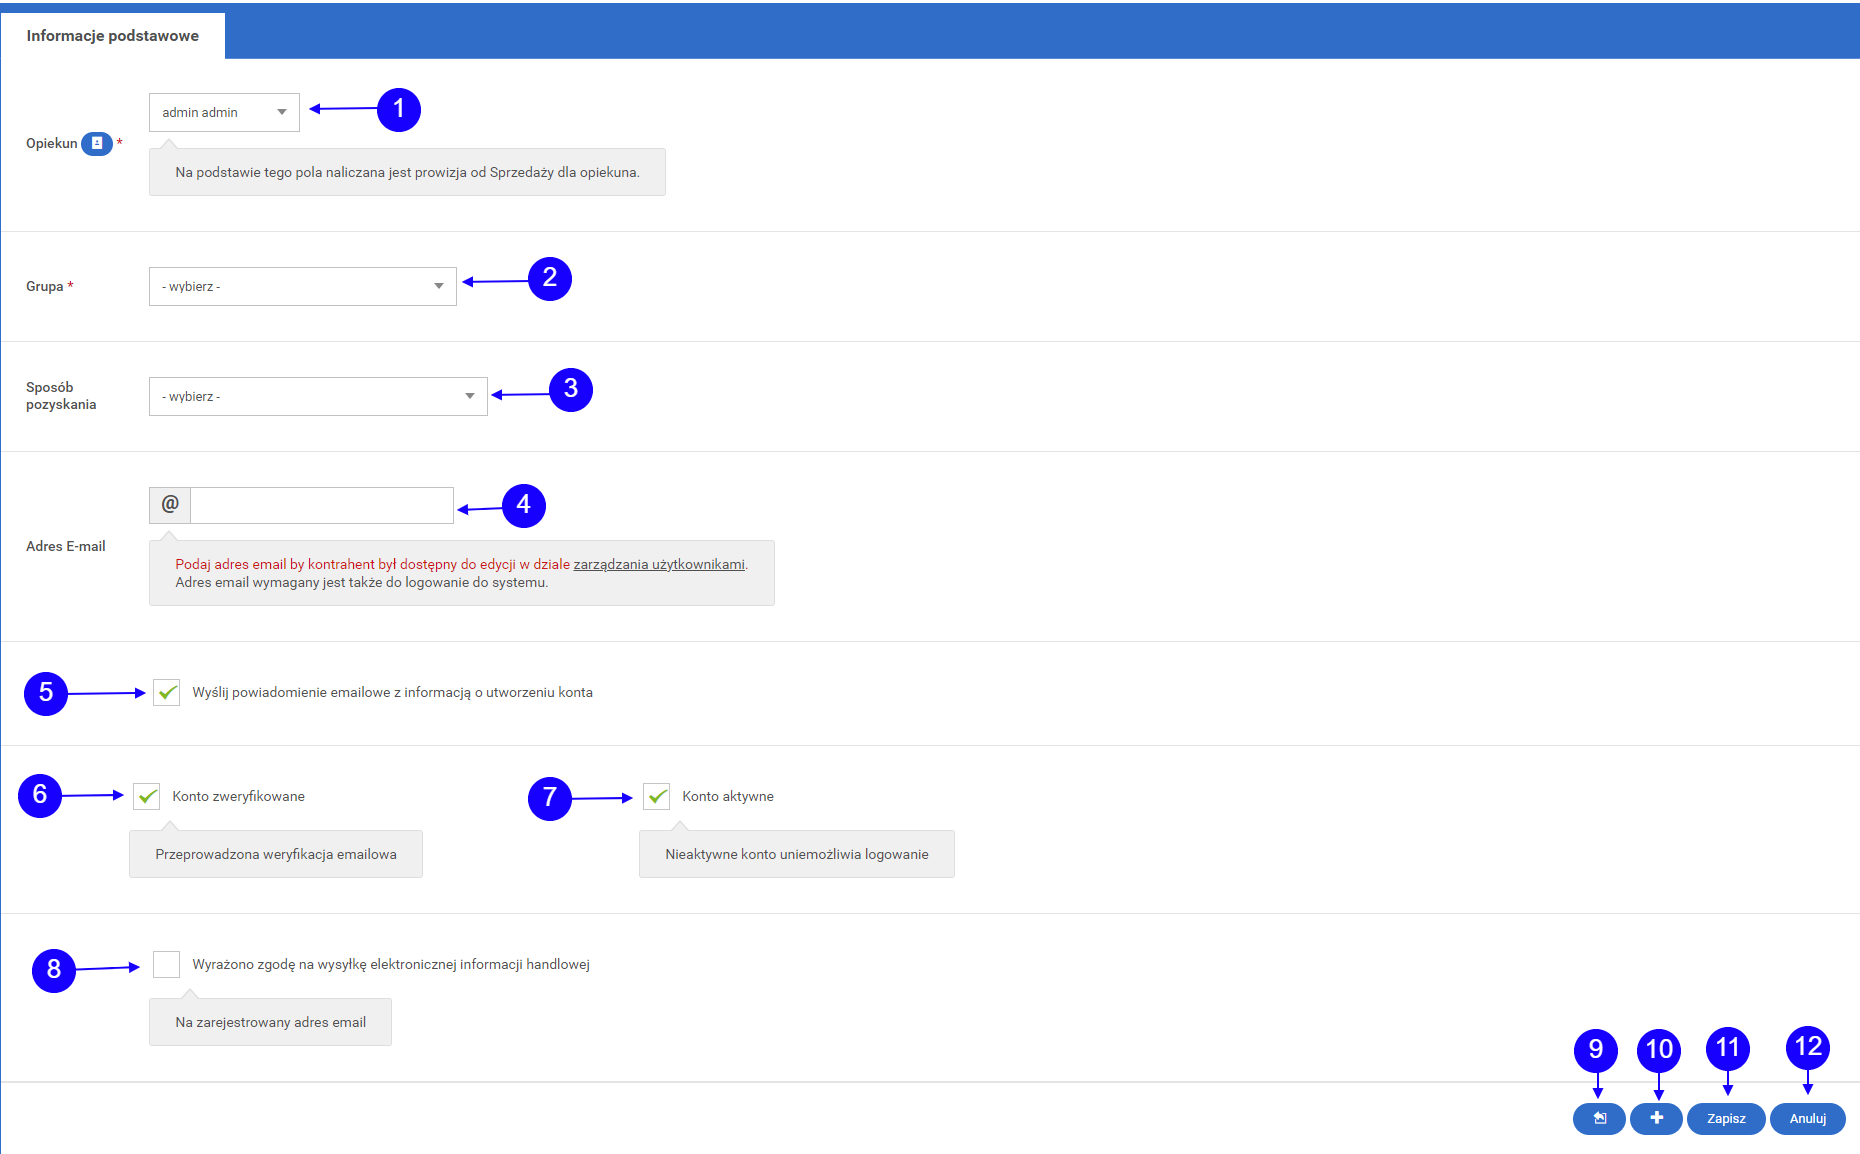Click into the Adres E-mail text field

(321, 505)
